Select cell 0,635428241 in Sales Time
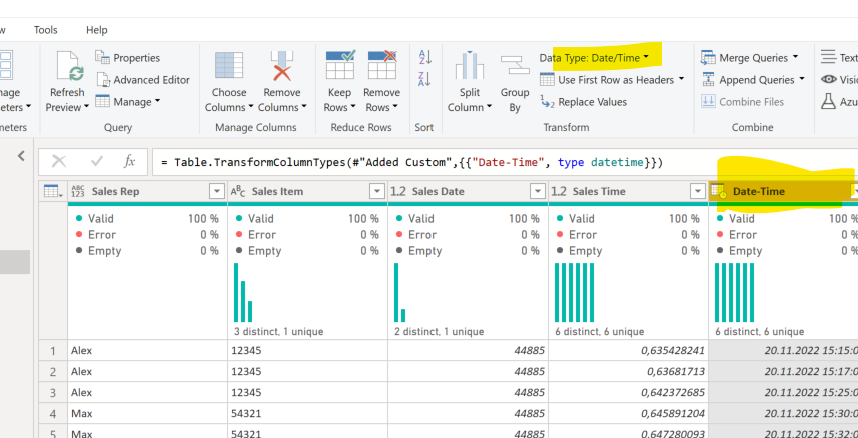The height and width of the screenshot is (438, 858). click(628, 350)
